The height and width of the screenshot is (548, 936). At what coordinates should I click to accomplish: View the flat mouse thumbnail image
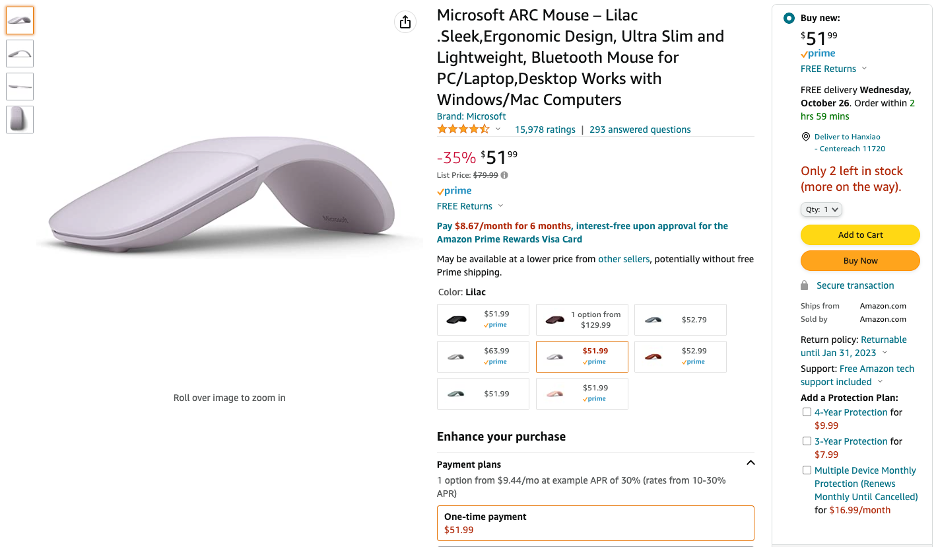(x=20, y=86)
